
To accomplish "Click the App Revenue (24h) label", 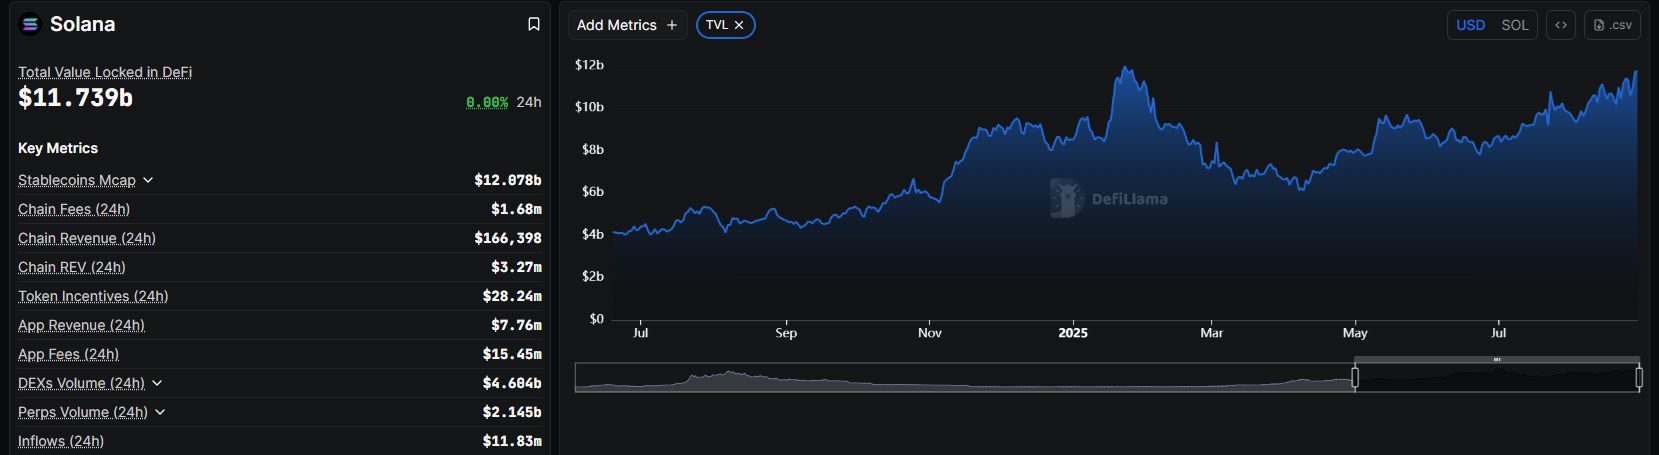I will (x=81, y=325).
